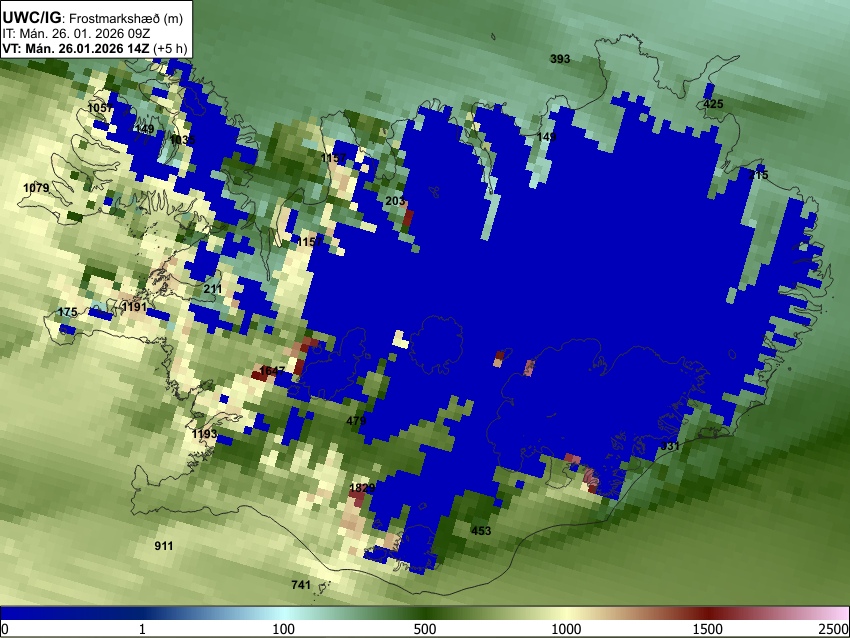Click the legend label 1500
This screenshot has height=638, width=850.
(707, 629)
